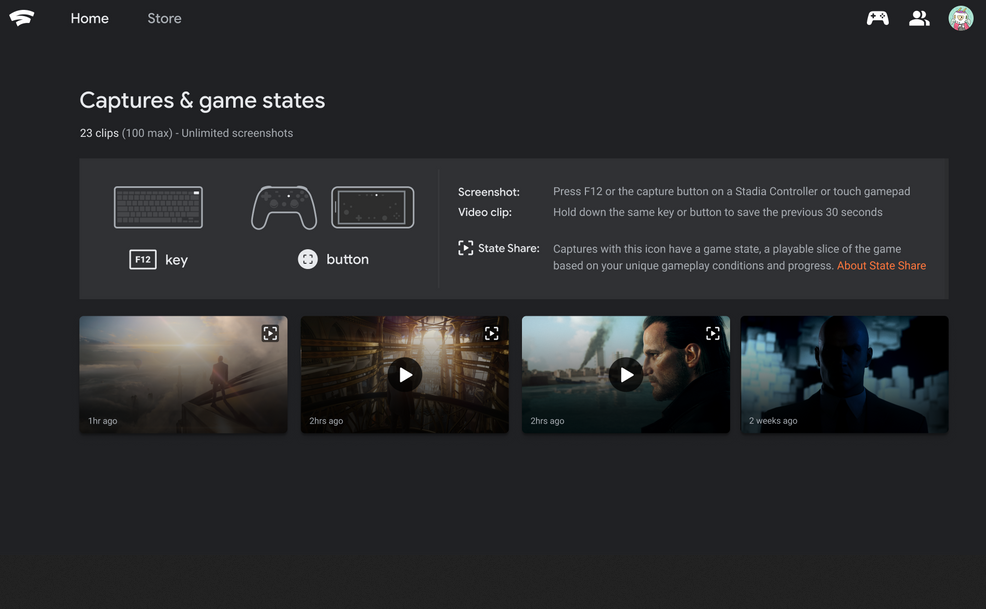Click the touch gamepad phone illustration

click(373, 207)
